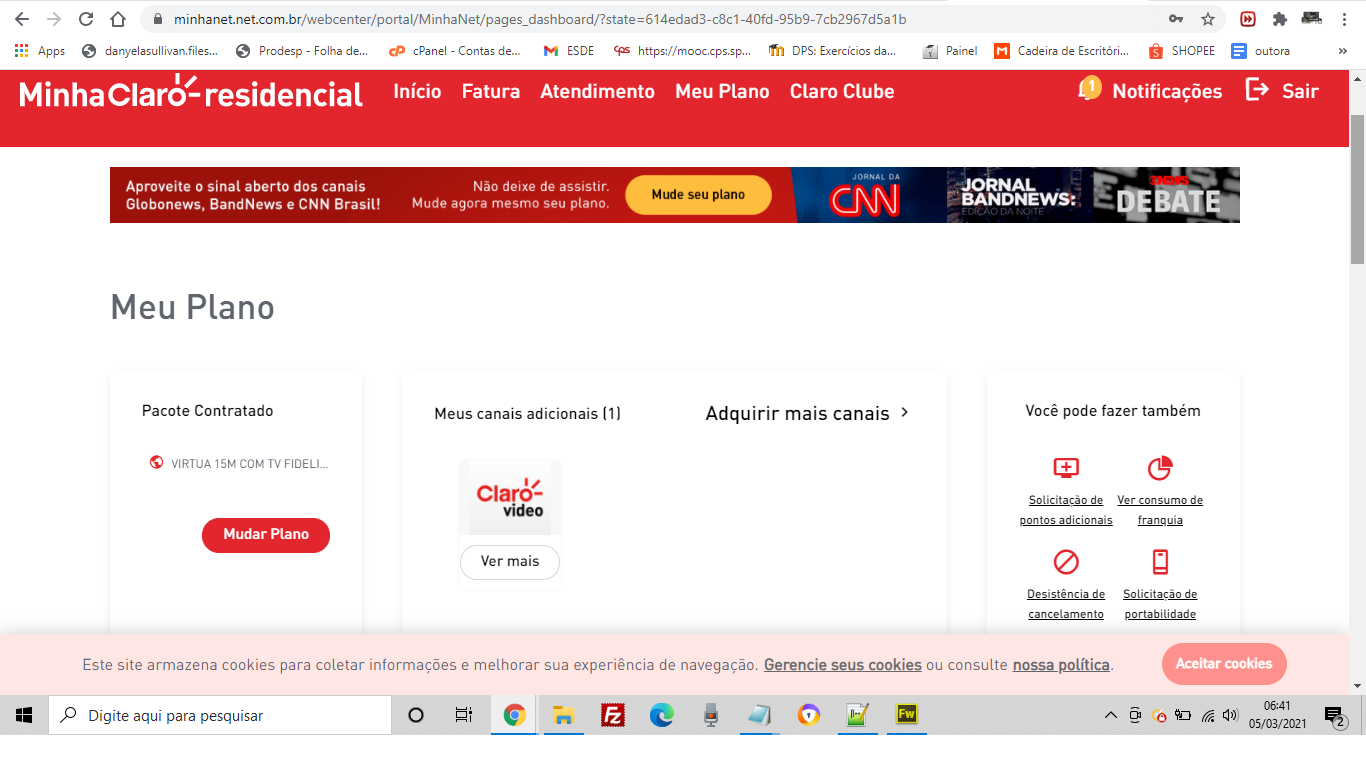Bookmark this page with the star icon

pyautogui.click(x=1208, y=19)
